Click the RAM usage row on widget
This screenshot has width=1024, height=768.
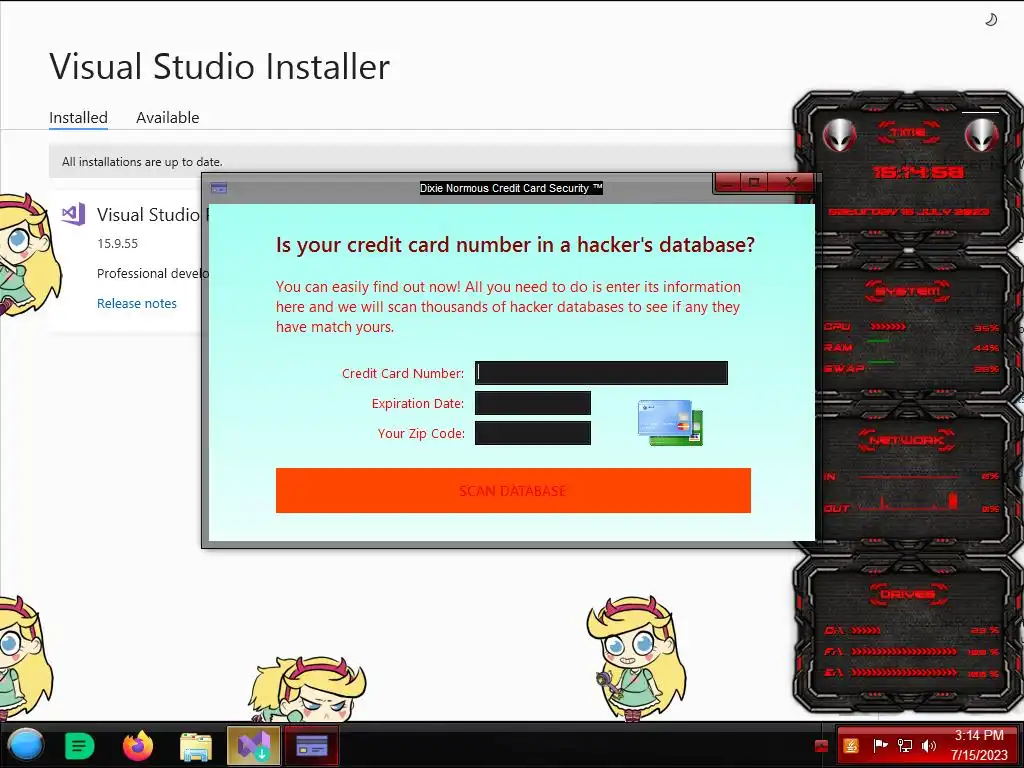pos(911,347)
